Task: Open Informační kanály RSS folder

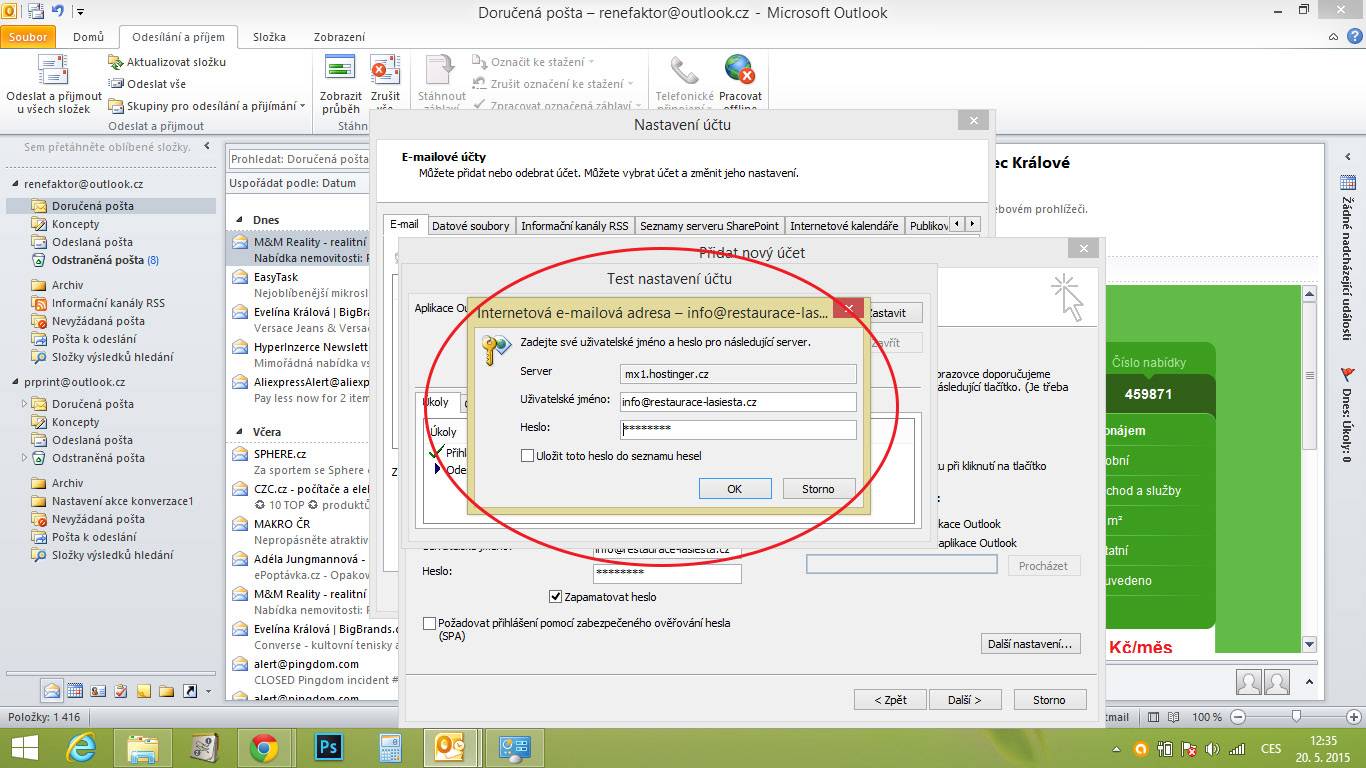Action: pyautogui.click(x=108, y=303)
